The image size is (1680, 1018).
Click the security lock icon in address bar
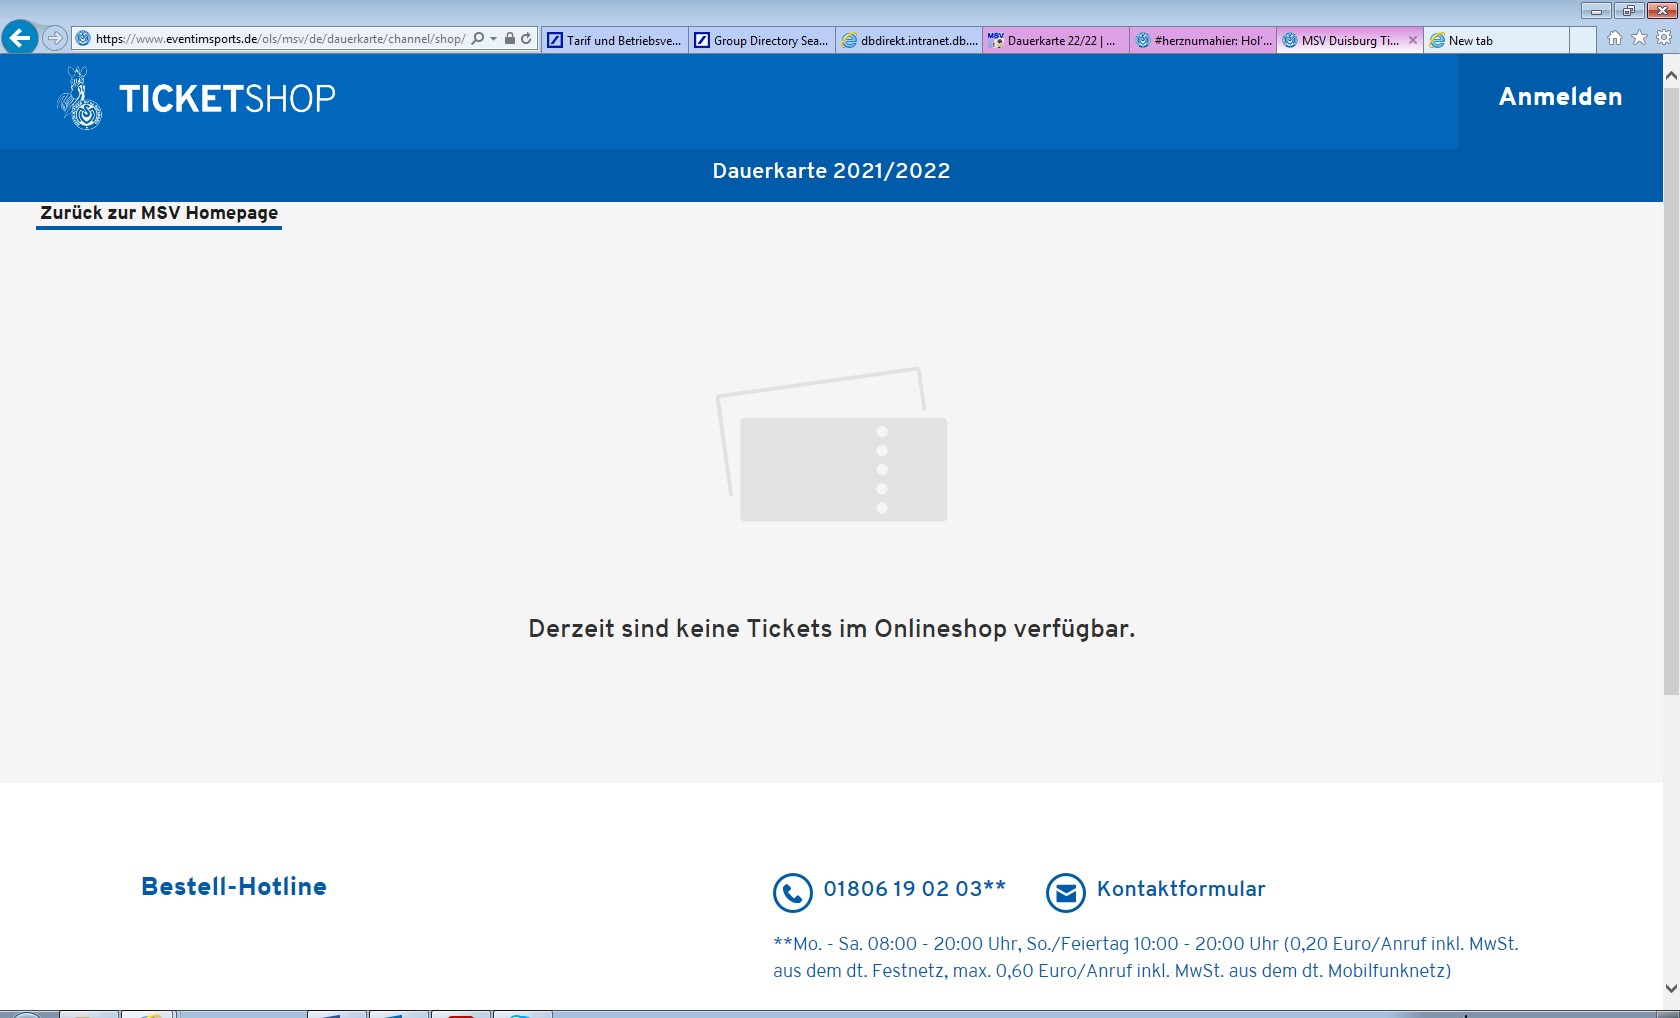click(510, 39)
